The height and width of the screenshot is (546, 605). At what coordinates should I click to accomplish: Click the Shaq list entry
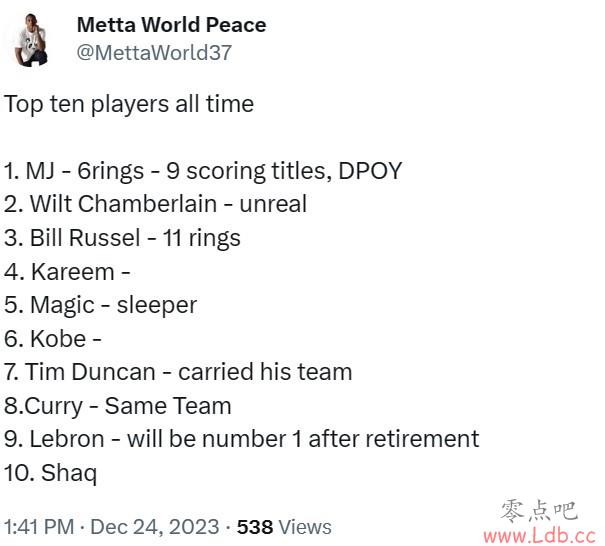pyautogui.click(x=51, y=473)
